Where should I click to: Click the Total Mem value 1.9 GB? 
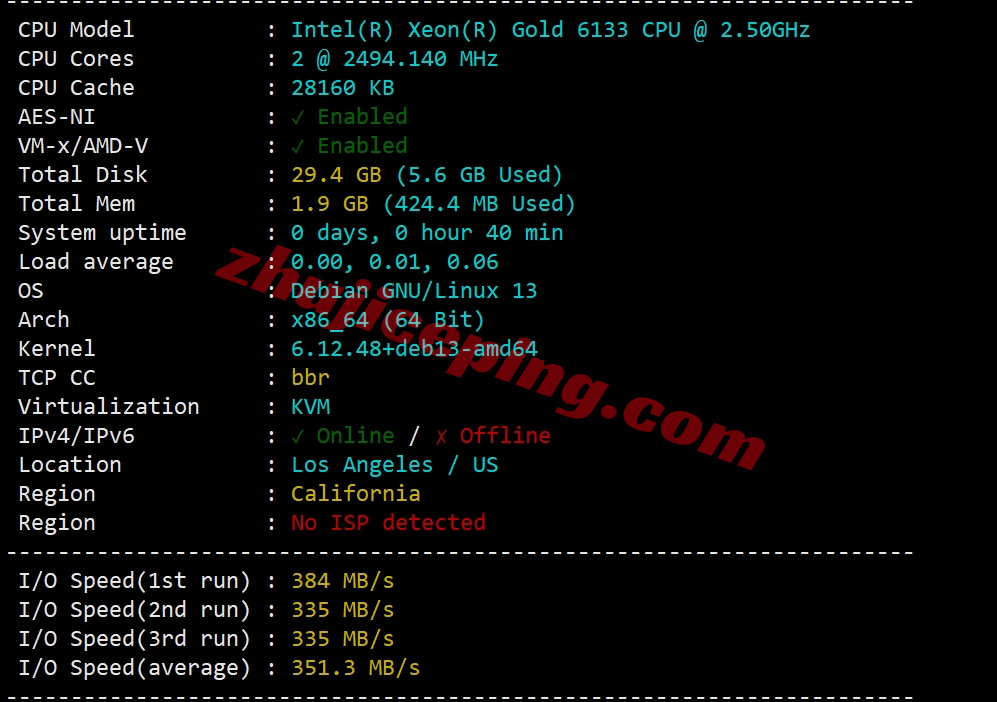[330, 204]
